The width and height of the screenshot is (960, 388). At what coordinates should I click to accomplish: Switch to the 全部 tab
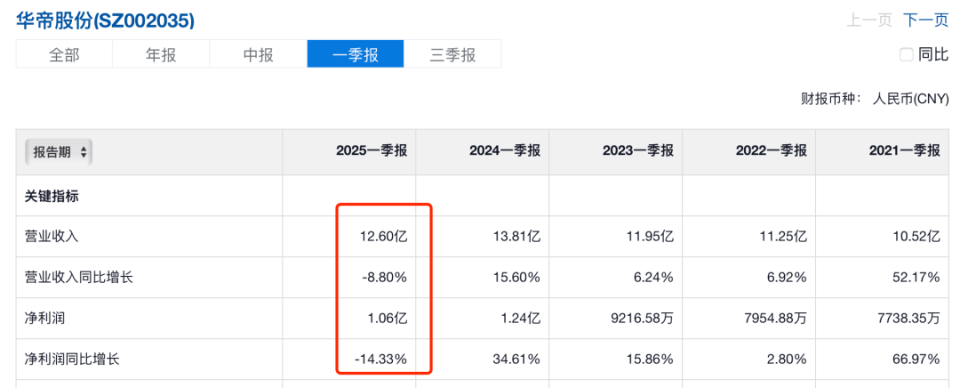coord(64,54)
